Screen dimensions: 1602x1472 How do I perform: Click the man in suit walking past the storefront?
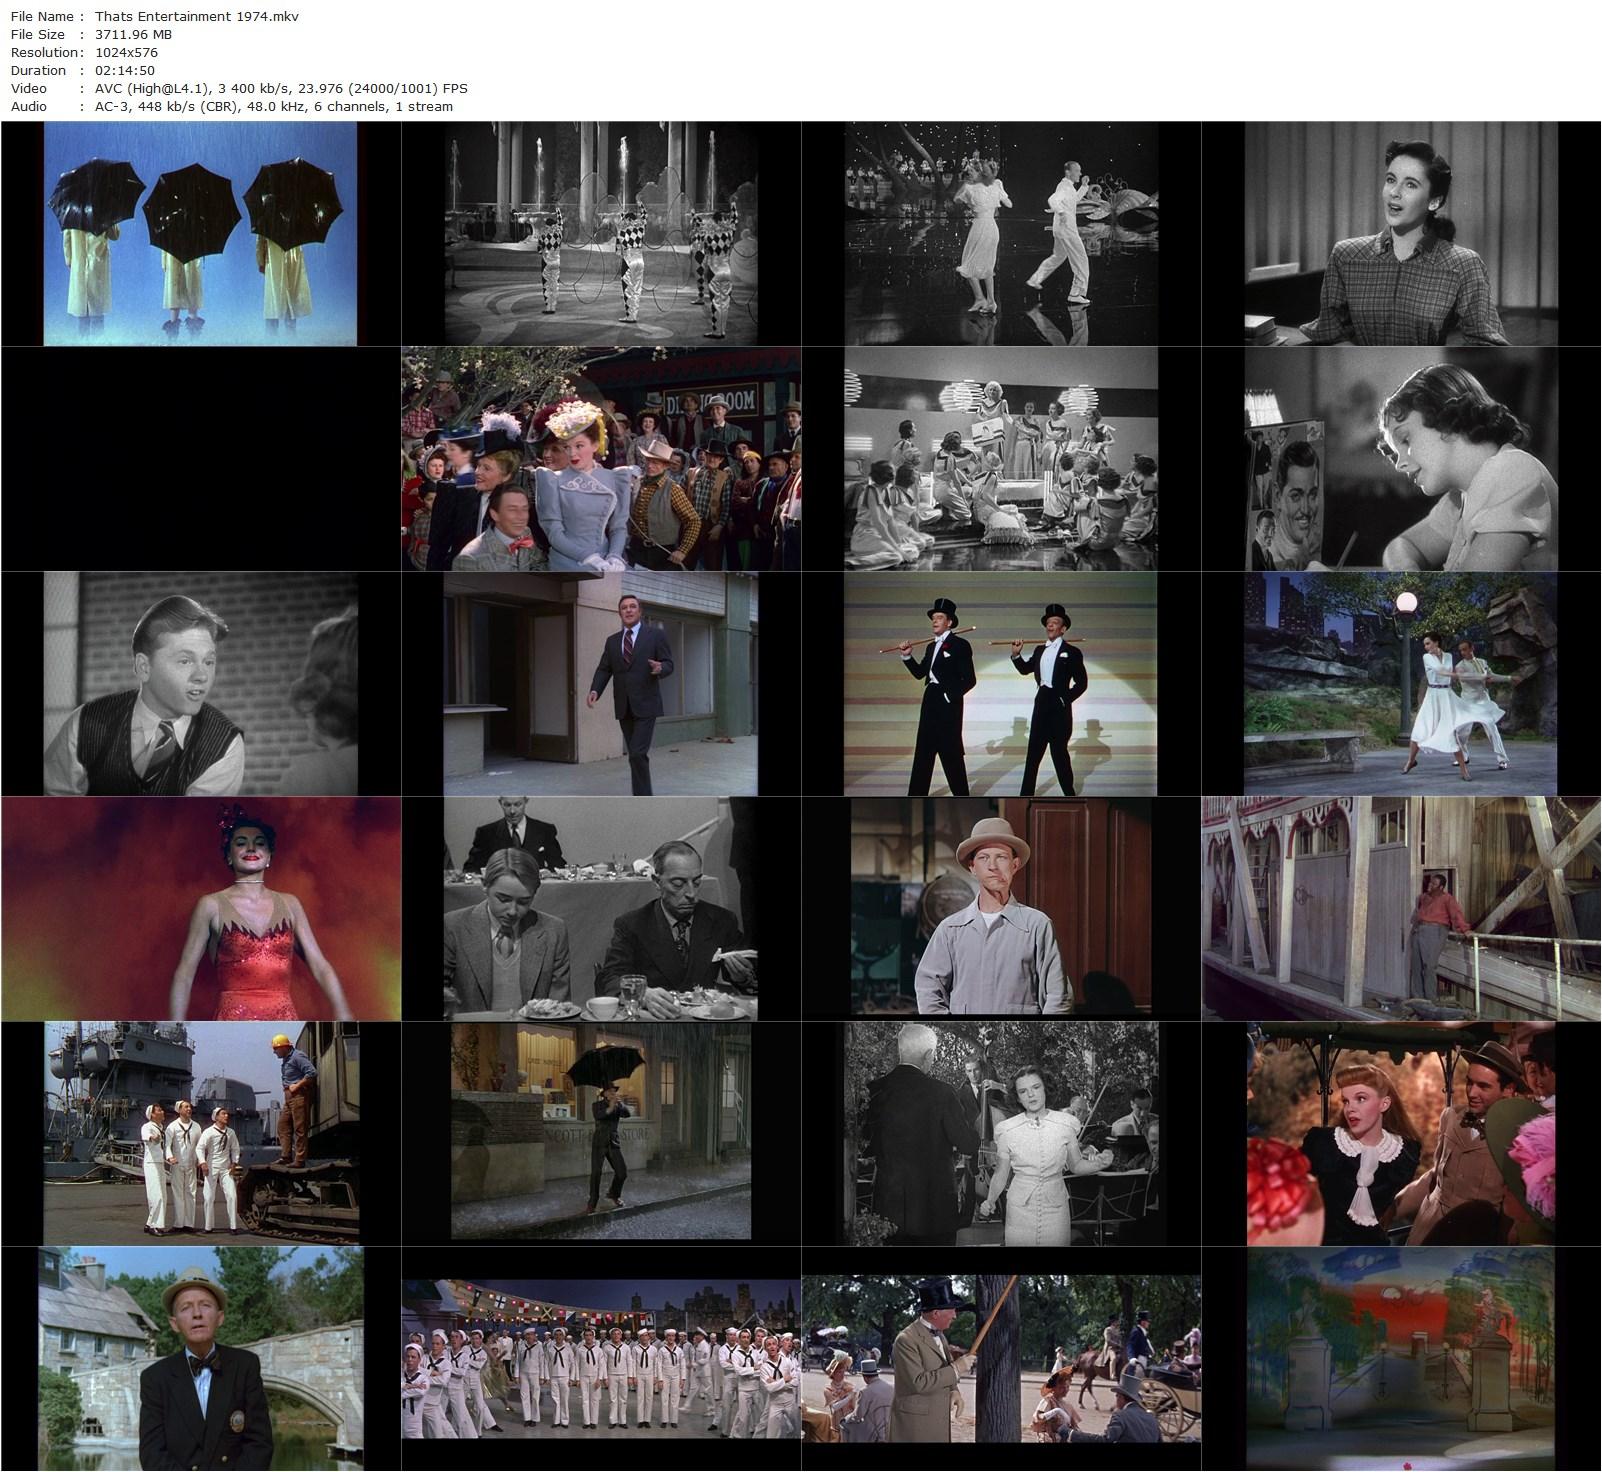(601, 684)
